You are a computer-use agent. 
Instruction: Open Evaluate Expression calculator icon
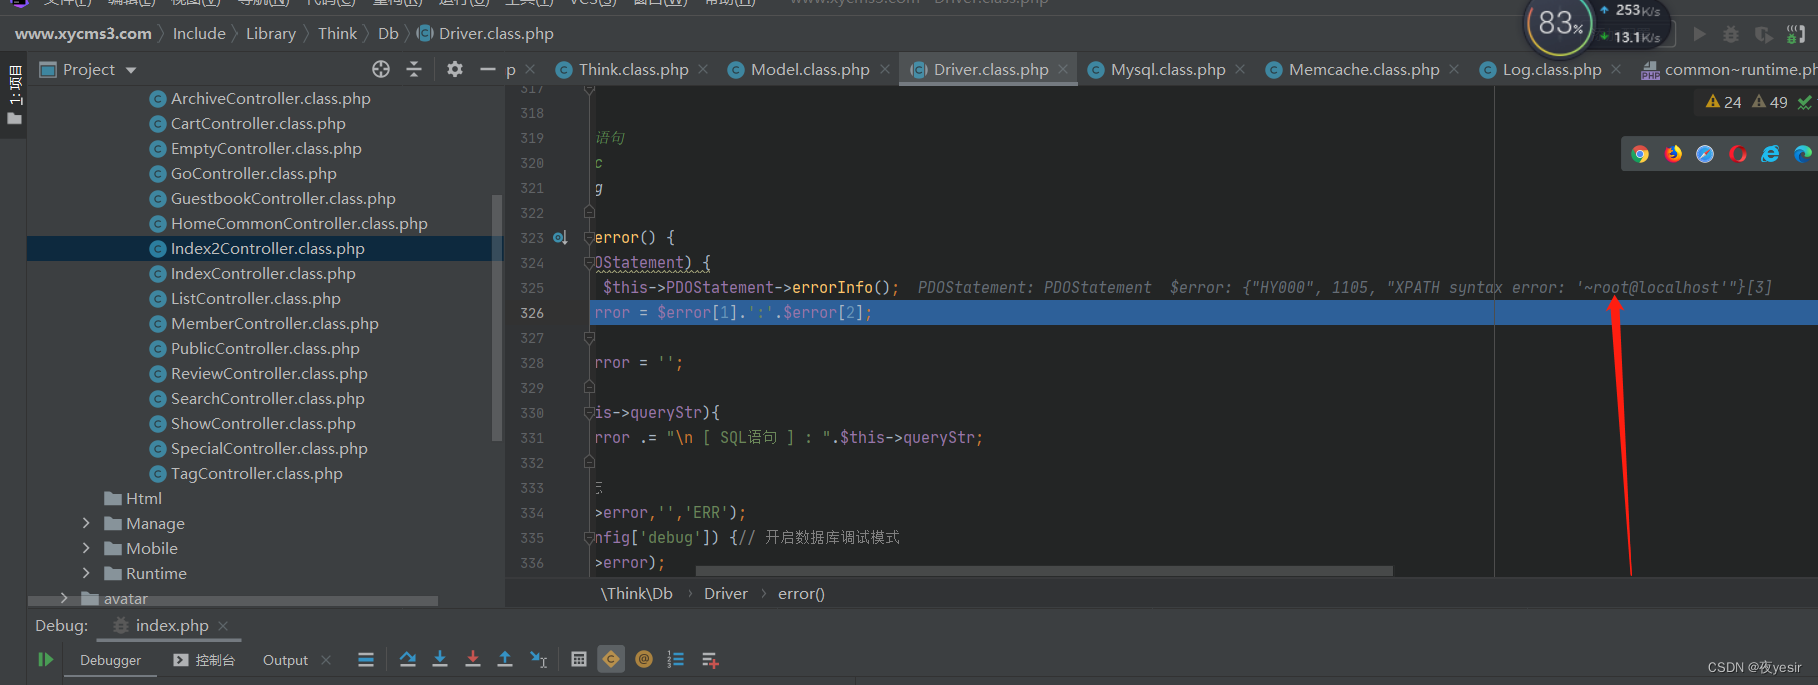[579, 659]
